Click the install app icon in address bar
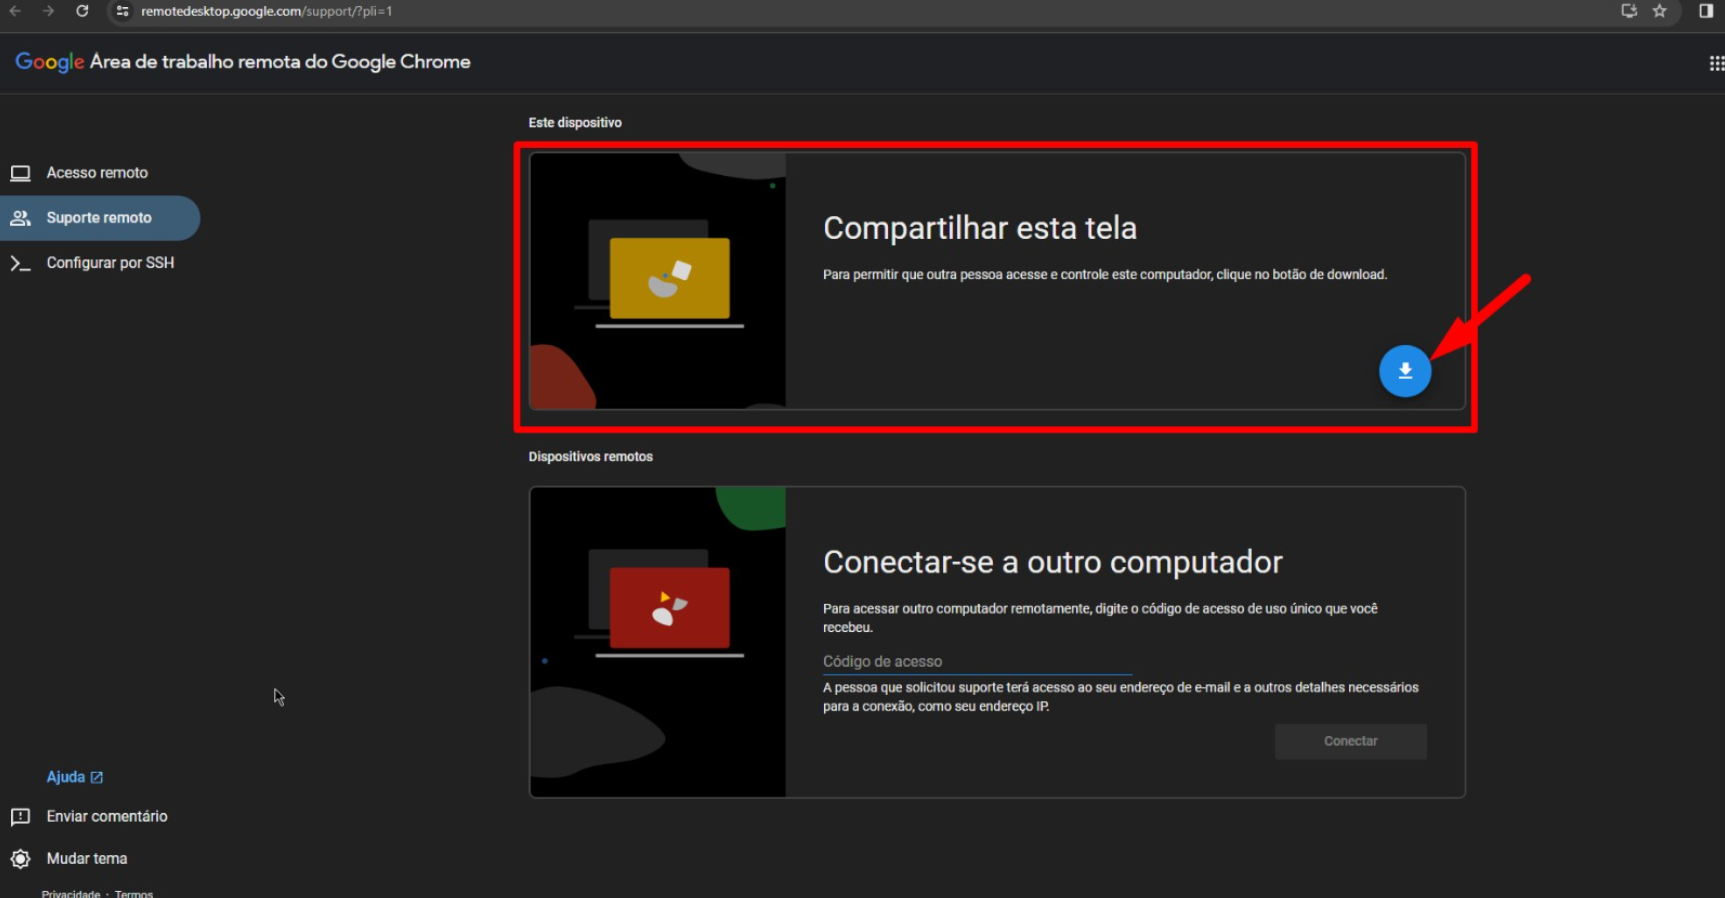The width and height of the screenshot is (1725, 898). pyautogui.click(x=1629, y=11)
